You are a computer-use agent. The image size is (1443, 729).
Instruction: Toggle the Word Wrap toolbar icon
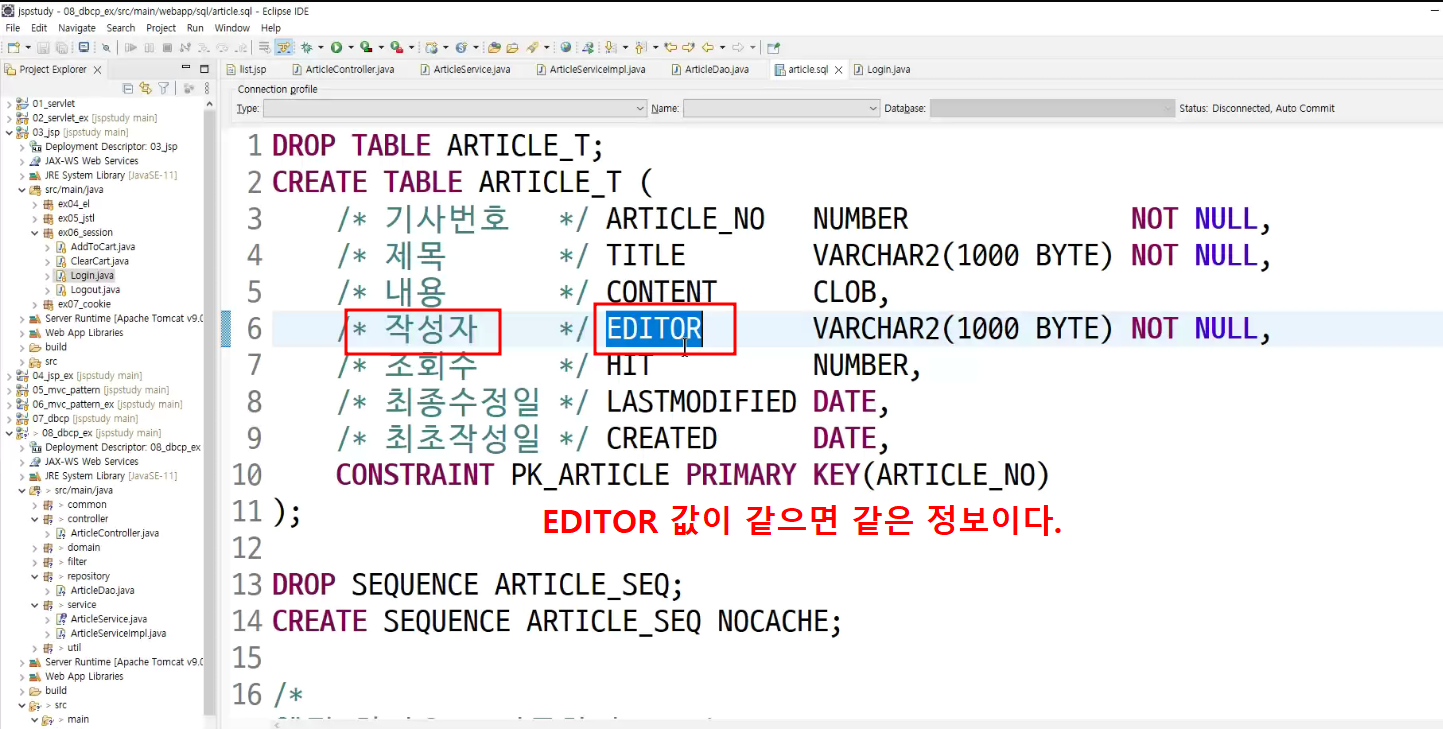[265, 47]
